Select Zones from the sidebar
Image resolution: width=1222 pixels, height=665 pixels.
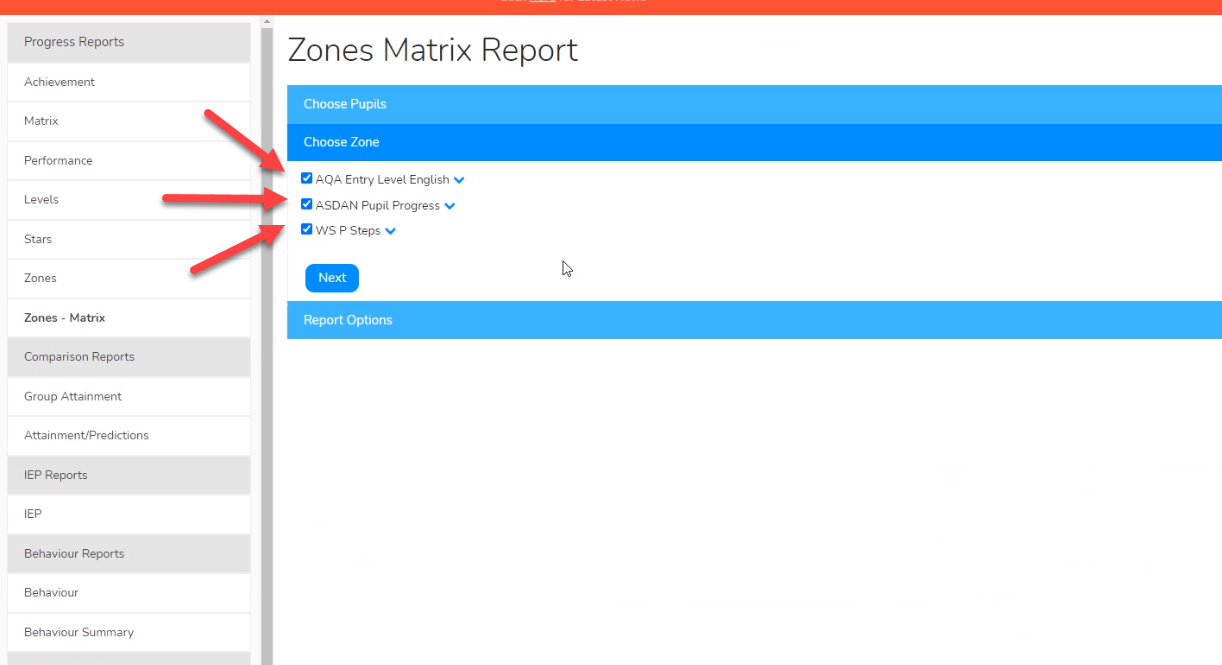(40, 277)
